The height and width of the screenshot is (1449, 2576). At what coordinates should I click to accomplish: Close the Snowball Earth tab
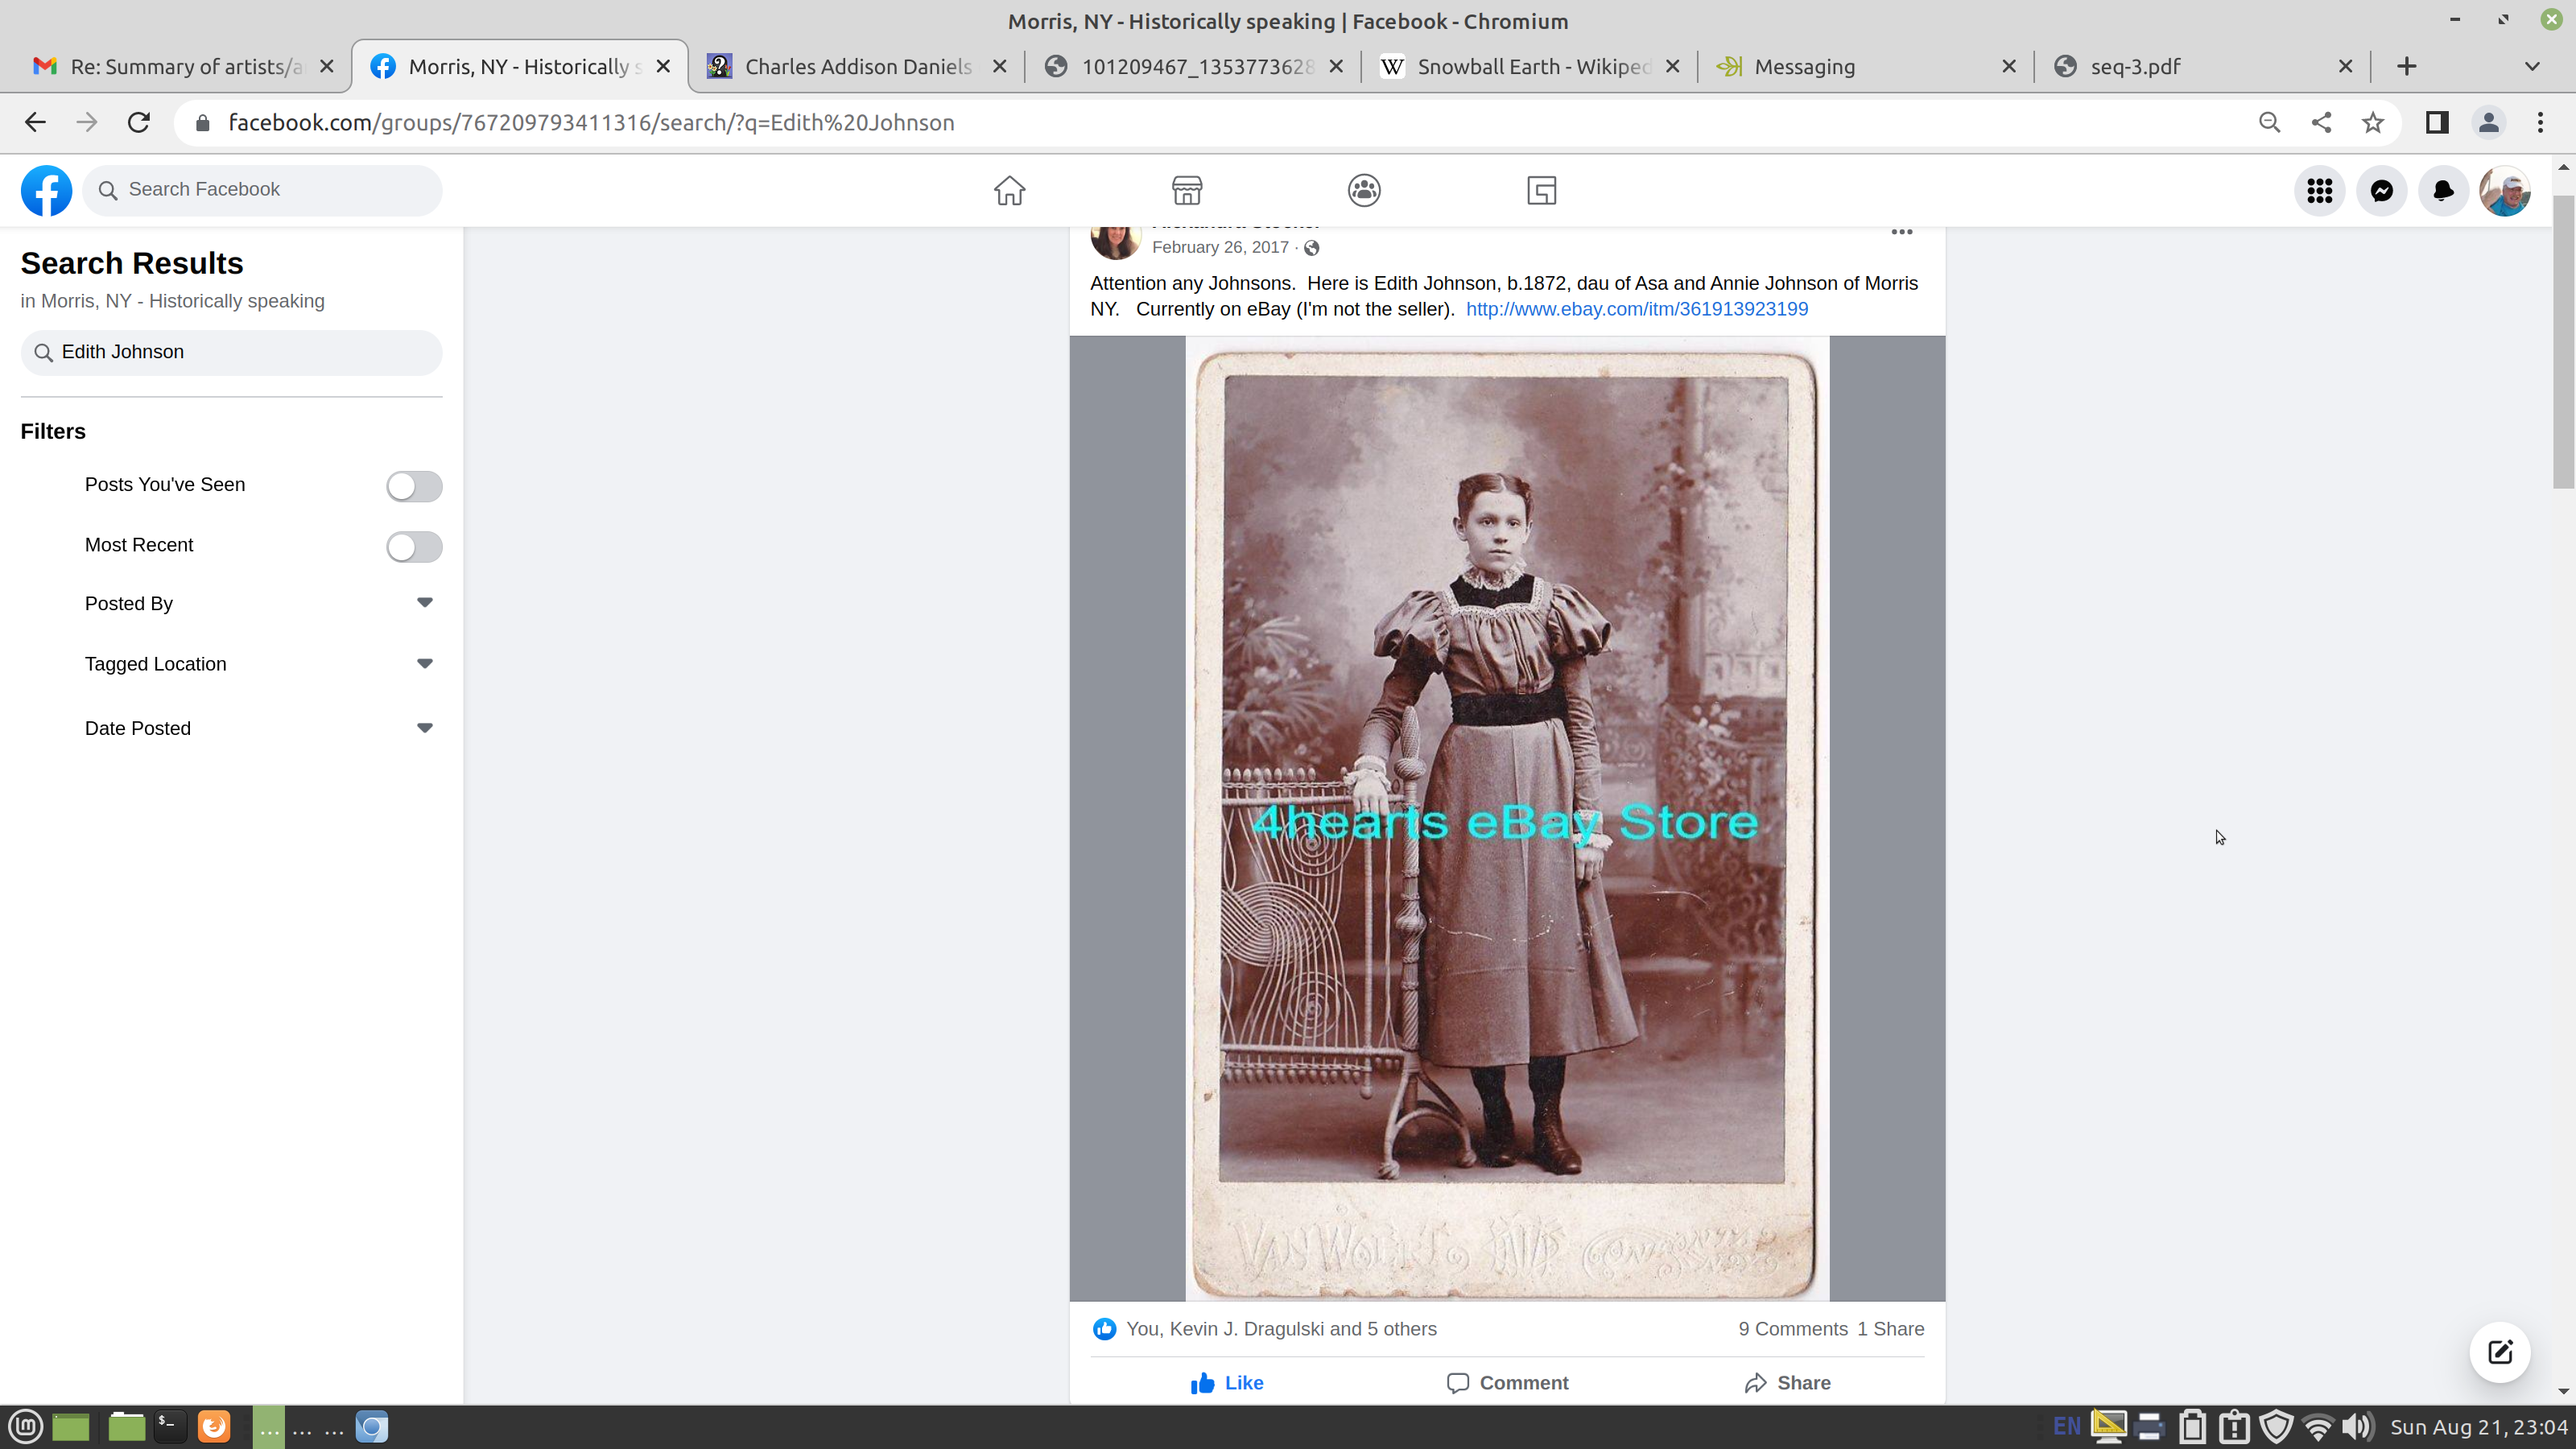coord(1672,66)
